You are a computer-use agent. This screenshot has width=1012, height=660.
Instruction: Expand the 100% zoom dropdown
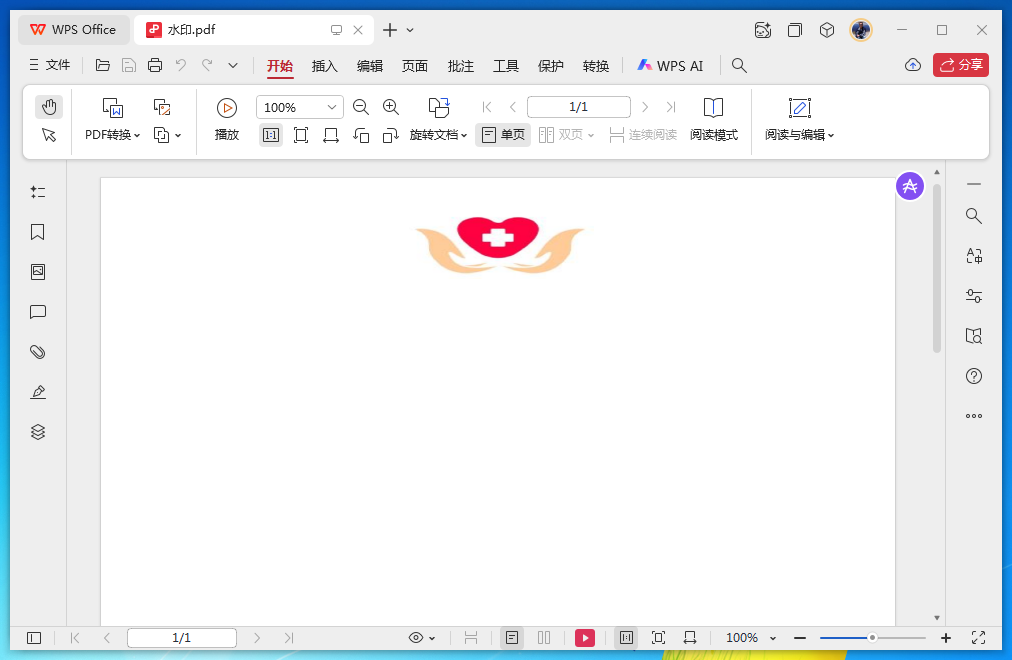coord(332,107)
